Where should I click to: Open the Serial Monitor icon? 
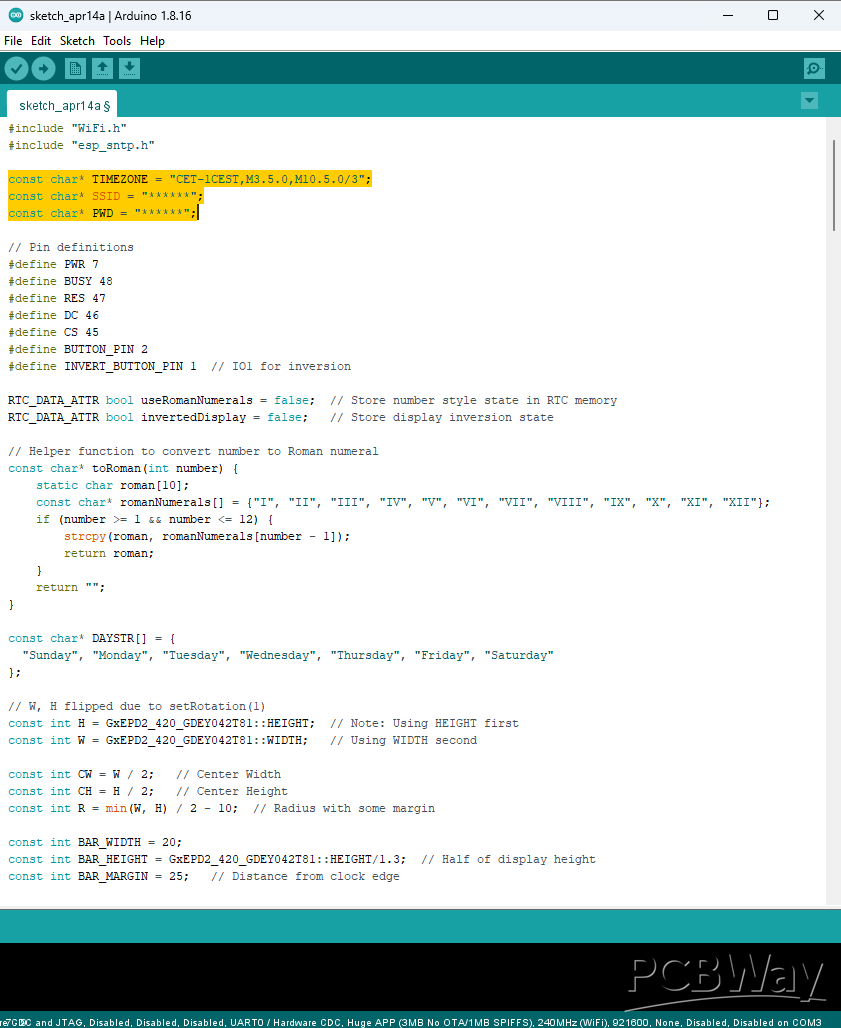coord(814,68)
